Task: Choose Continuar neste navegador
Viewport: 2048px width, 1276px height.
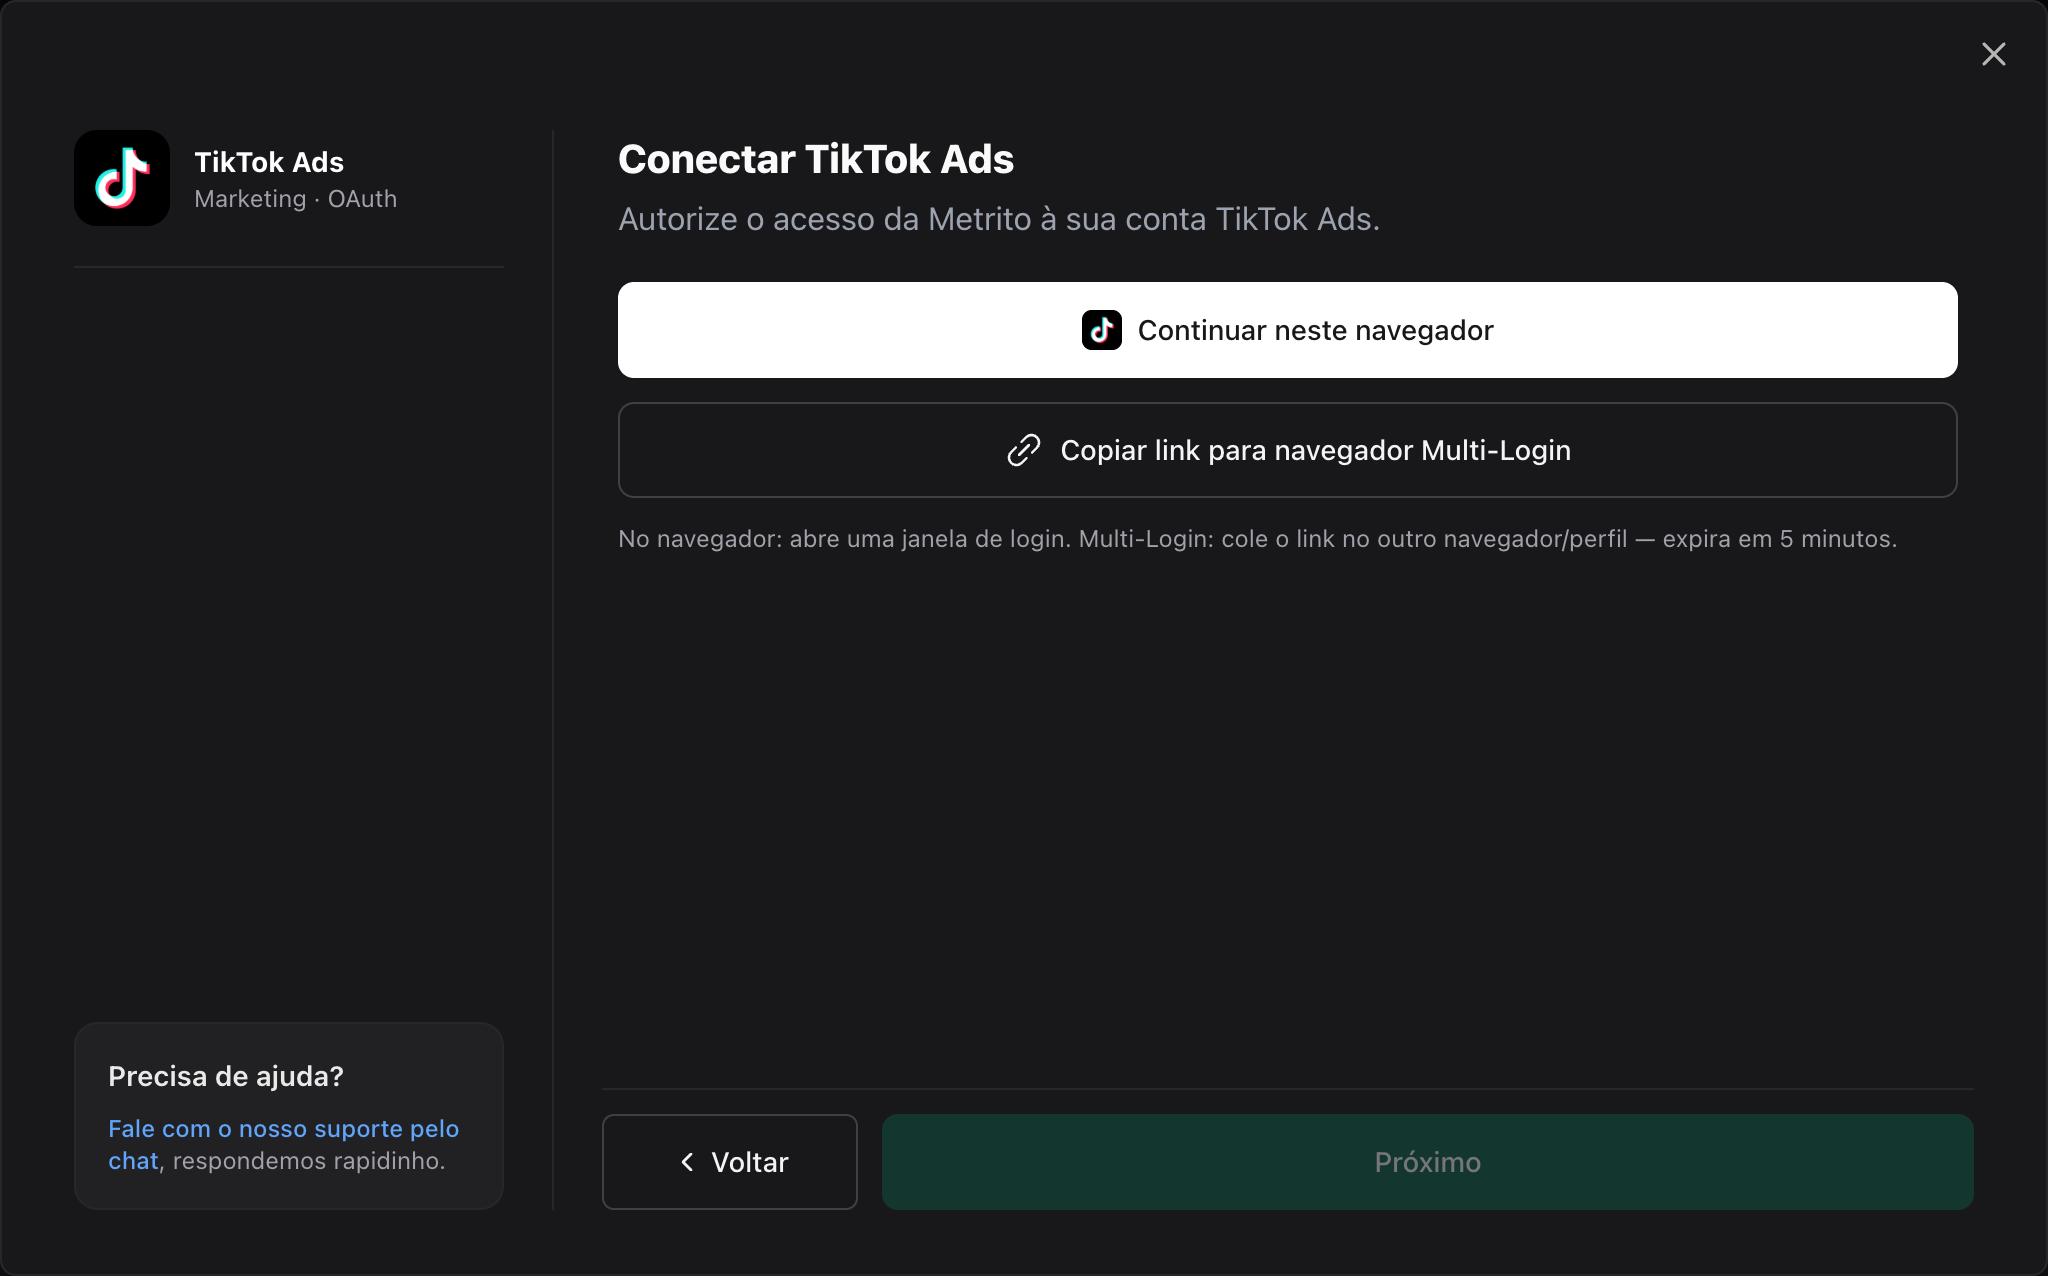Action: [1287, 330]
